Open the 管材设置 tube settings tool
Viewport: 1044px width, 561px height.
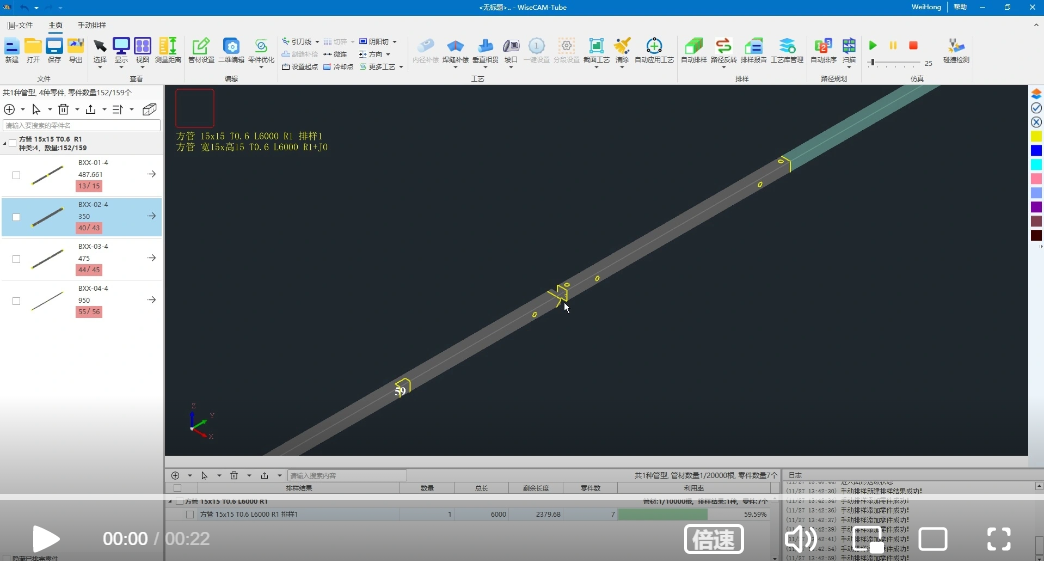tap(201, 48)
